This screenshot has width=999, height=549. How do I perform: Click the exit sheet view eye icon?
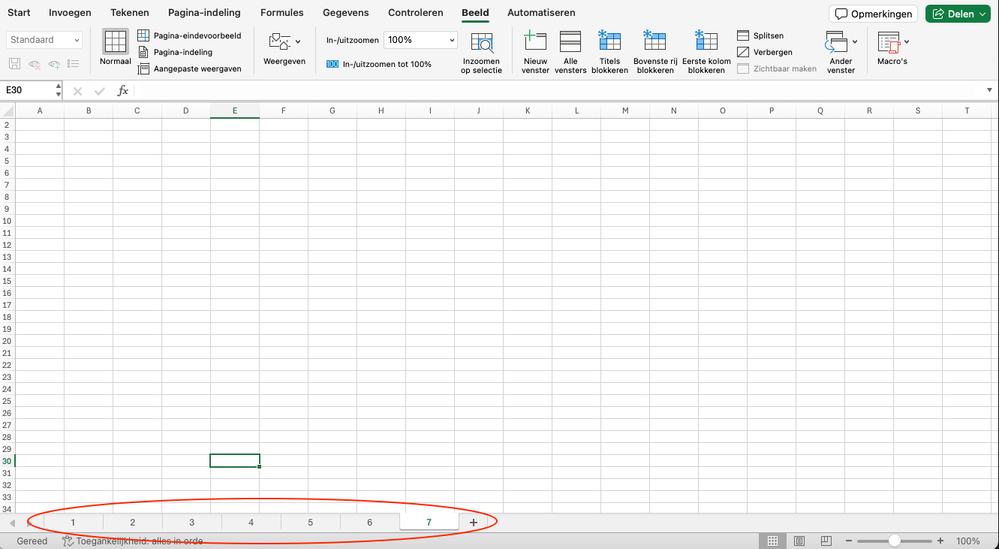click(x=34, y=64)
